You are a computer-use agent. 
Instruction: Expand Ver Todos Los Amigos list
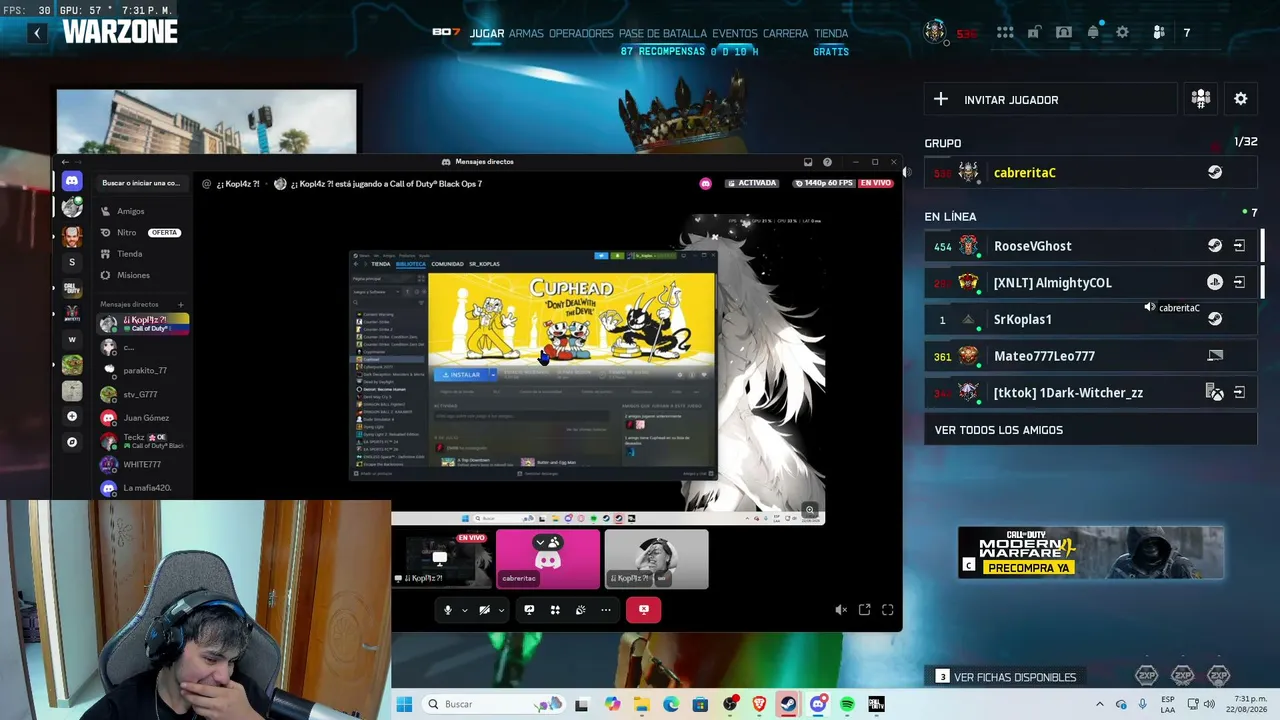[x=1090, y=430]
